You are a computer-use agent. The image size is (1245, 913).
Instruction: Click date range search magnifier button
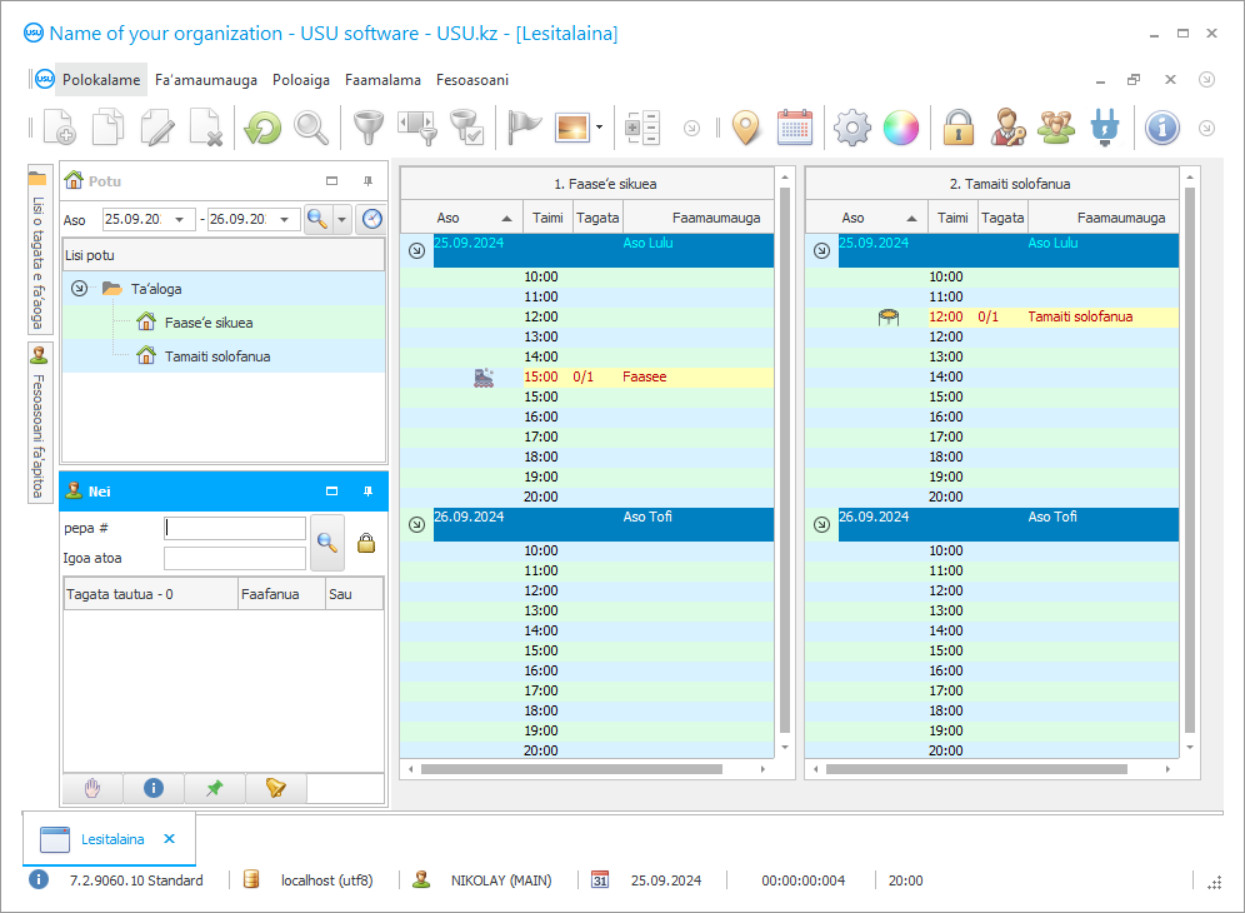point(317,219)
